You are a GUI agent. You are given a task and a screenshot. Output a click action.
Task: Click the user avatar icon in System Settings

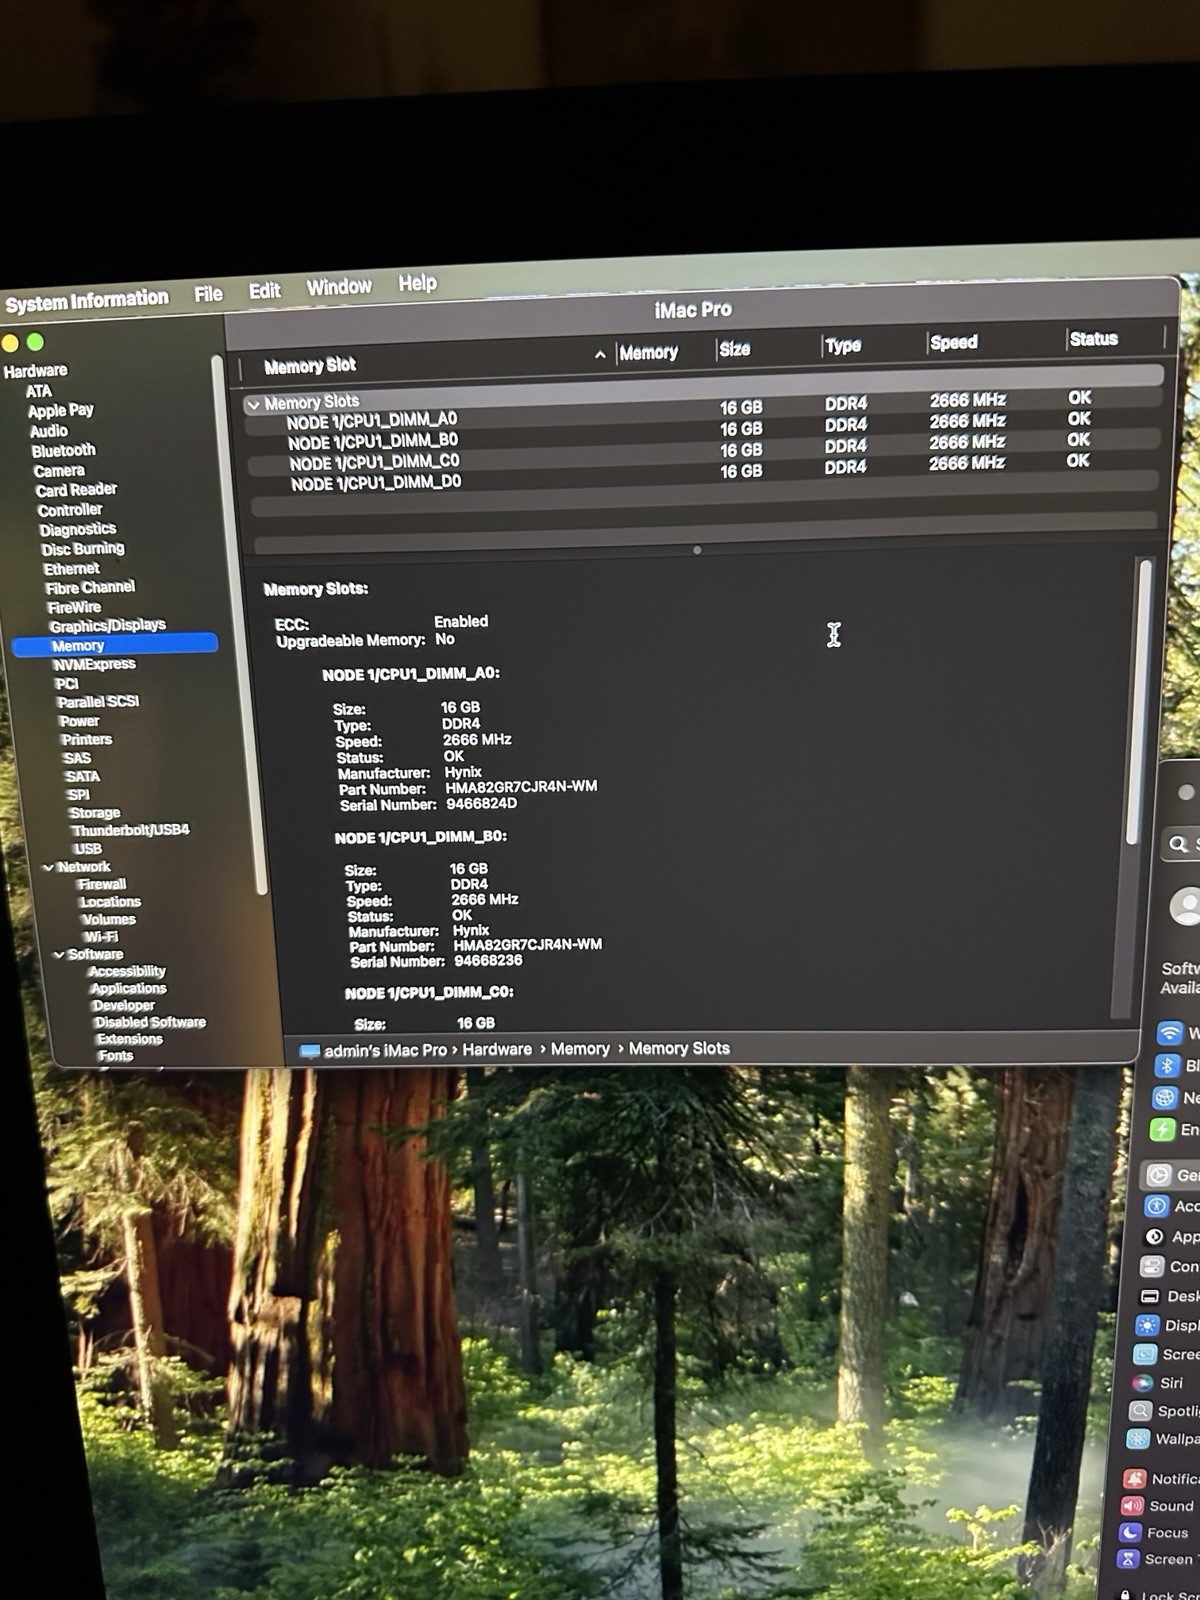tap(1186, 907)
